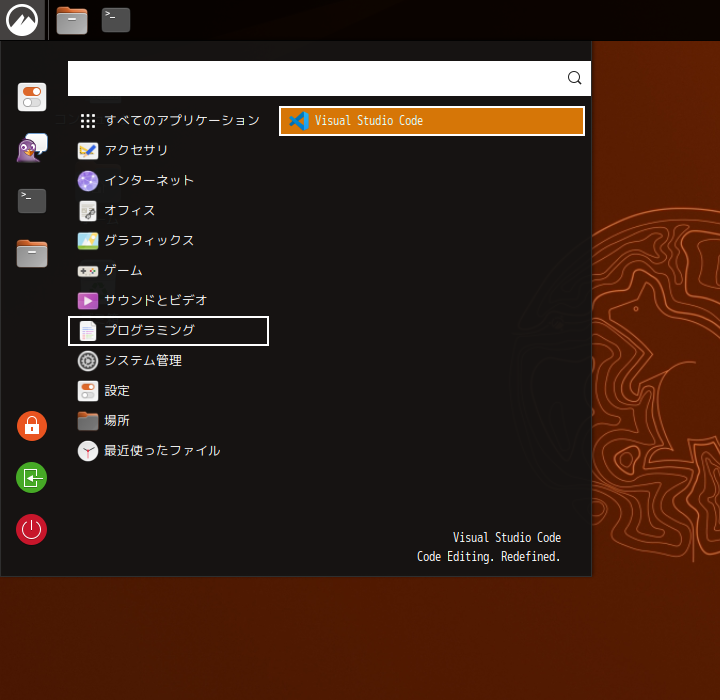Open the file manager from the top panel
720x700 pixels.
click(x=72, y=21)
